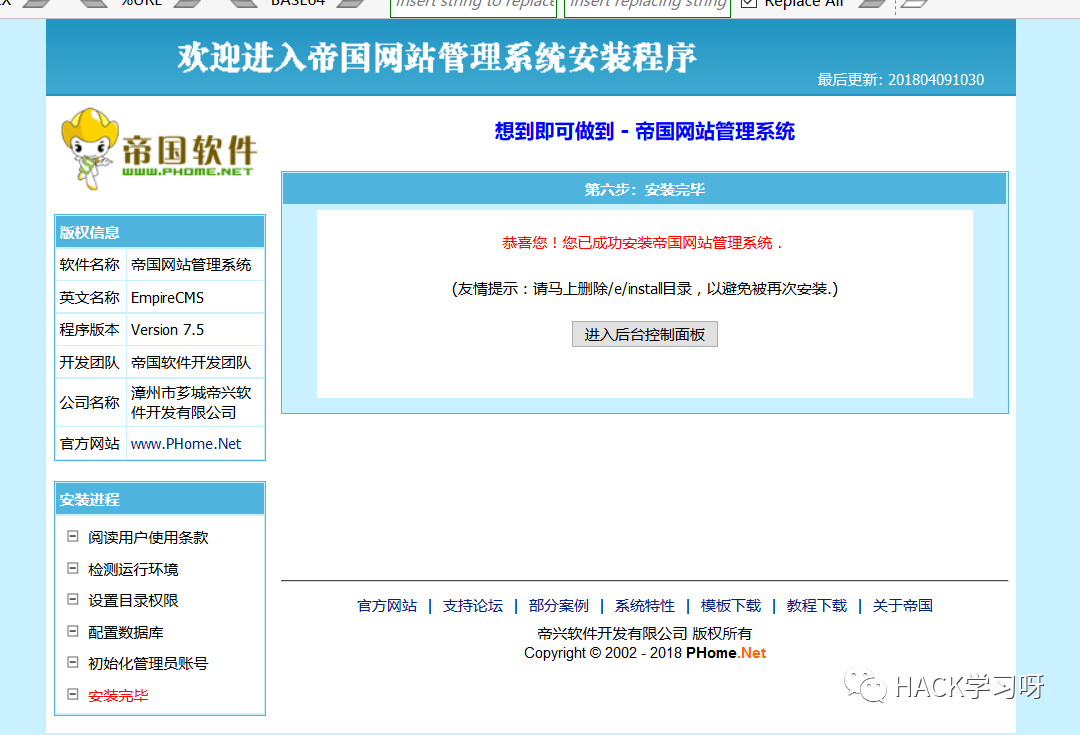Click the PHome.Net text in copyright line

726,653
